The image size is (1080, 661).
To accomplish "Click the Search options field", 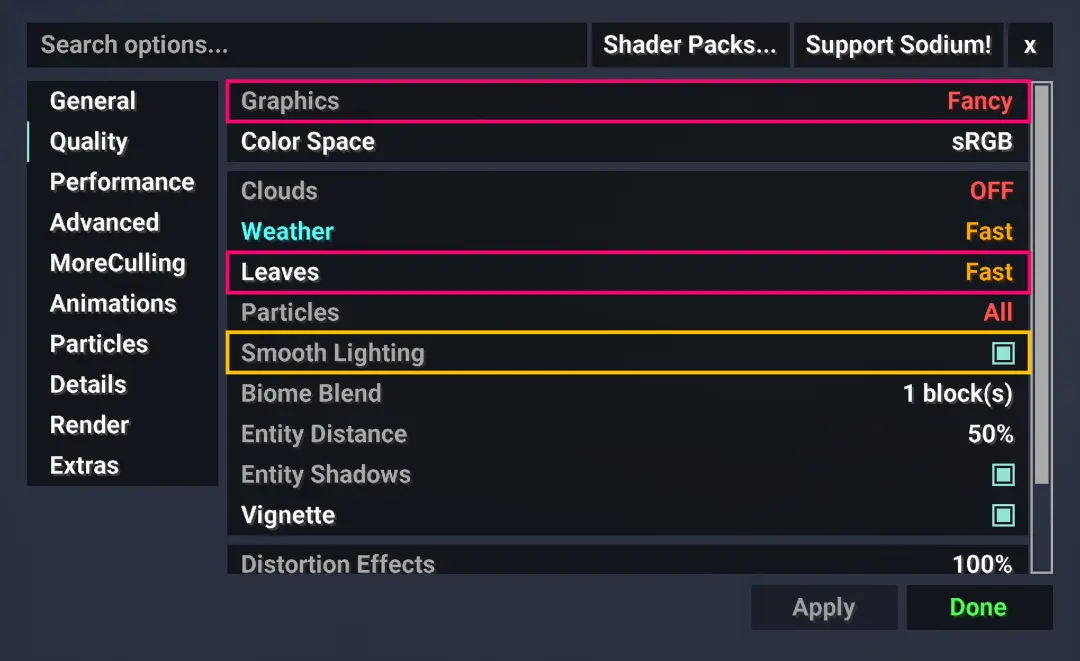I will tap(307, 45).
